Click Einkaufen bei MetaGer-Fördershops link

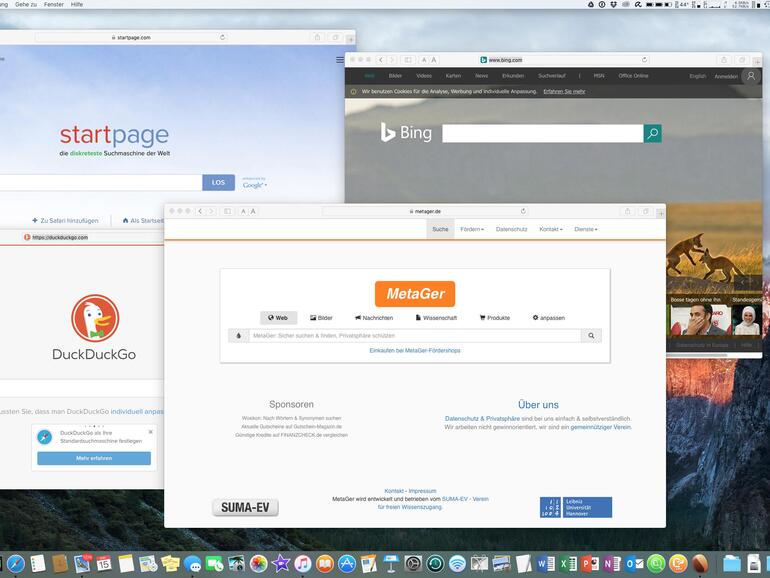415,351
